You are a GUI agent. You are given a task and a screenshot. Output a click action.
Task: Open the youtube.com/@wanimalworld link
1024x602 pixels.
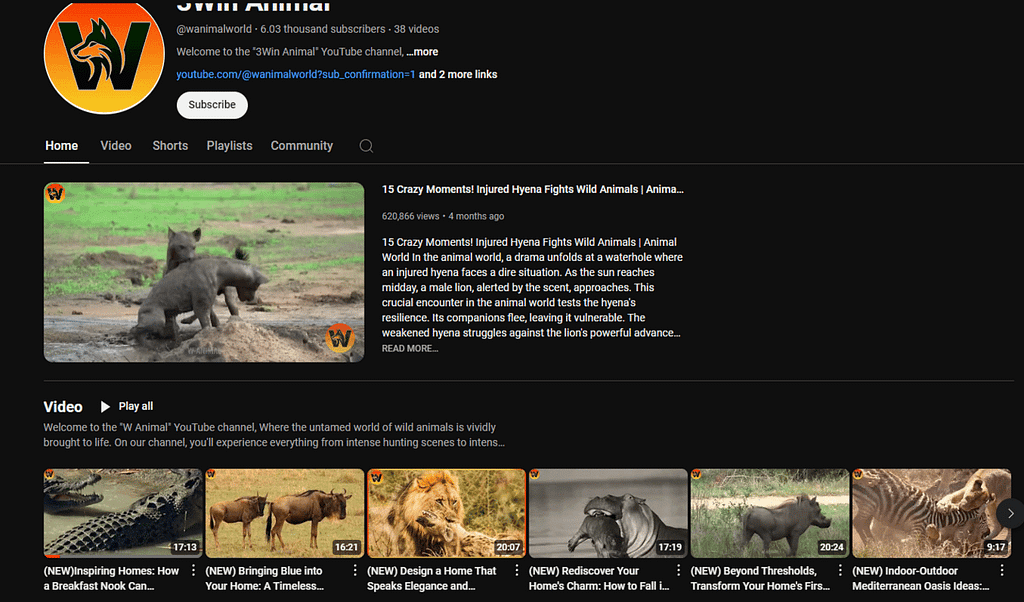(x=296, y=74)
